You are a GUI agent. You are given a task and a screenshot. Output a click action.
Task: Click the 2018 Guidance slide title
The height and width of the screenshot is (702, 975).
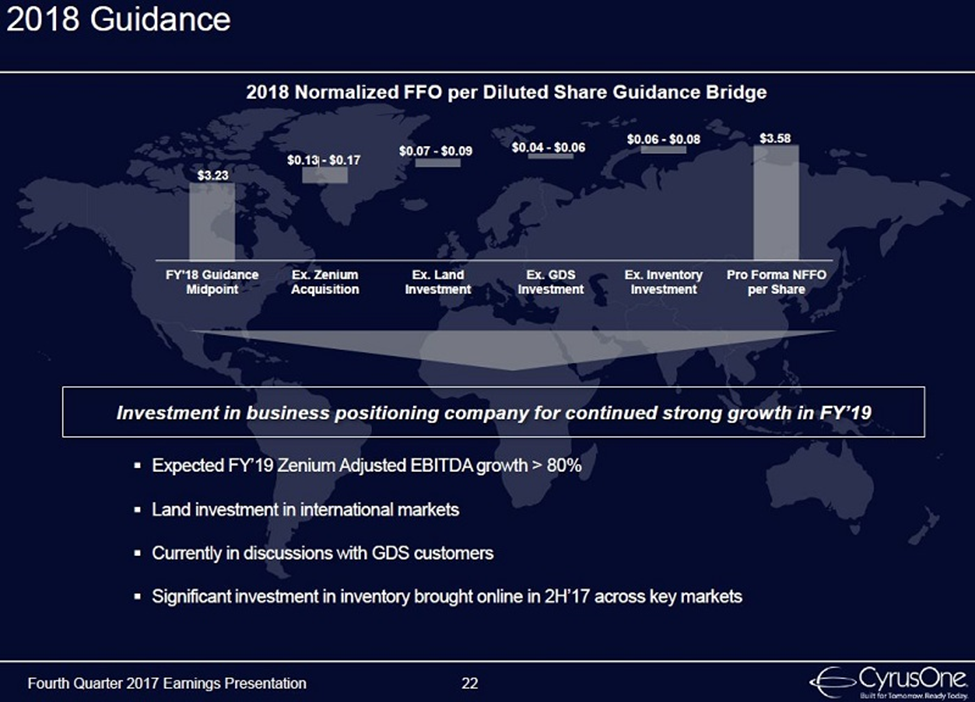click(118, 20)
